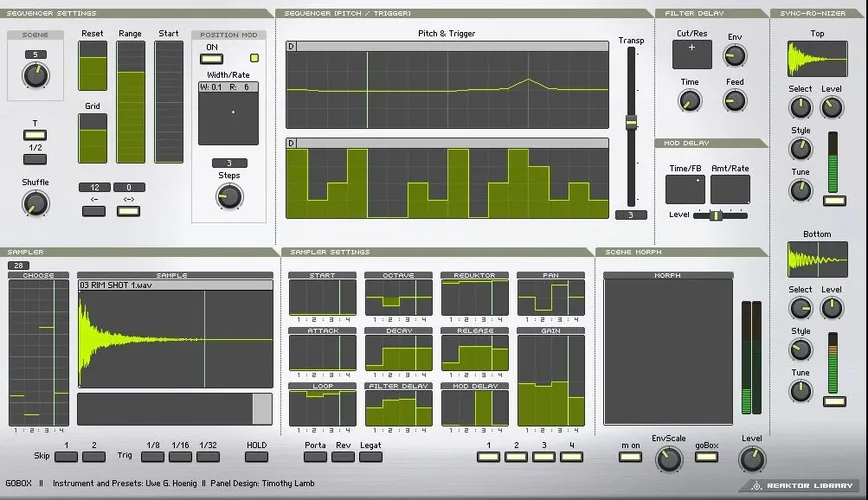This screenshot has height=500, width=868.
Task: Click the Top toggle below level meter
Action: [x=834, y=201]
